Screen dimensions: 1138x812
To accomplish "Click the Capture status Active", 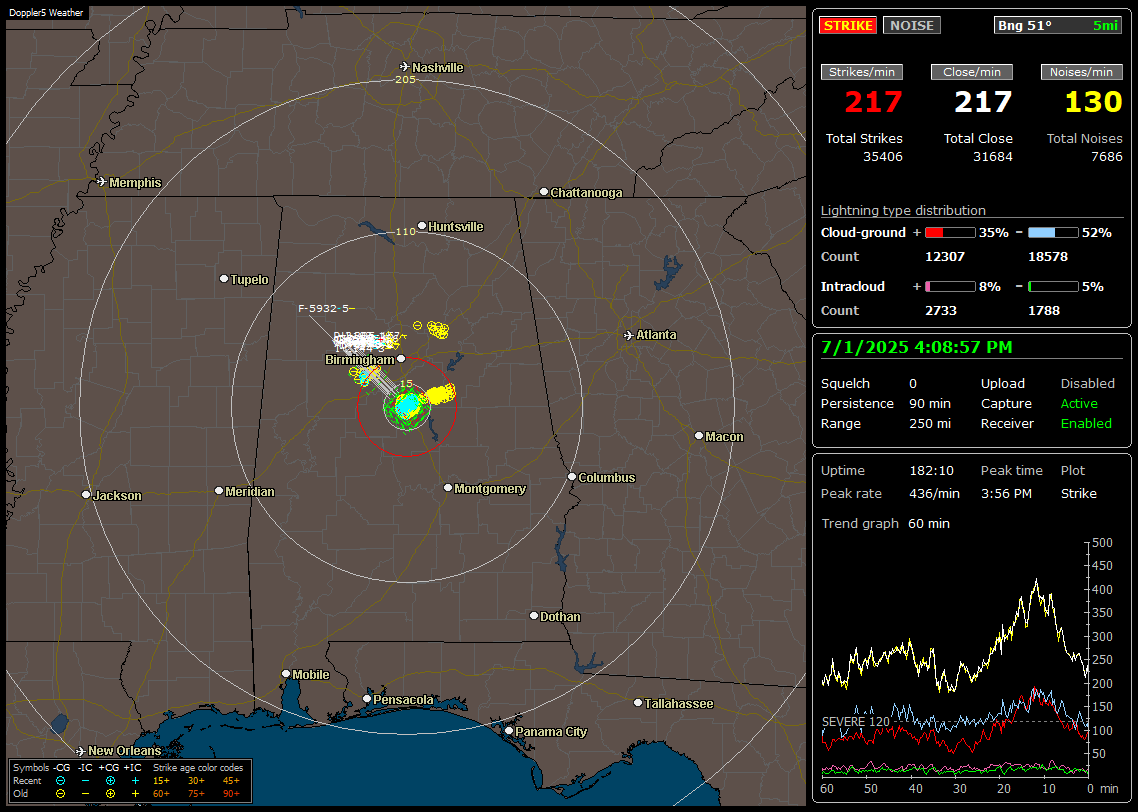I will tap(1079, 403).
